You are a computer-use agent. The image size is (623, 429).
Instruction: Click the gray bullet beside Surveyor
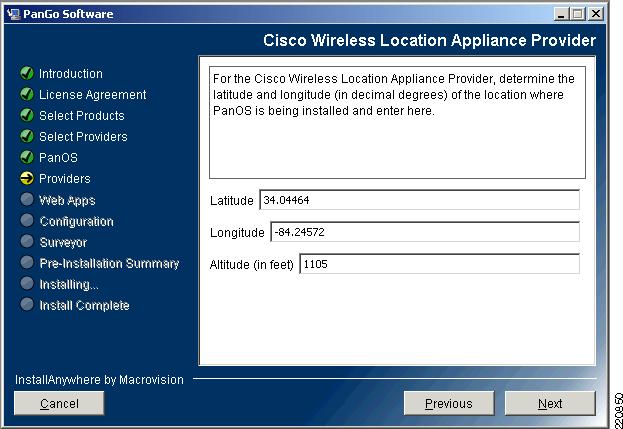[27, 241]
